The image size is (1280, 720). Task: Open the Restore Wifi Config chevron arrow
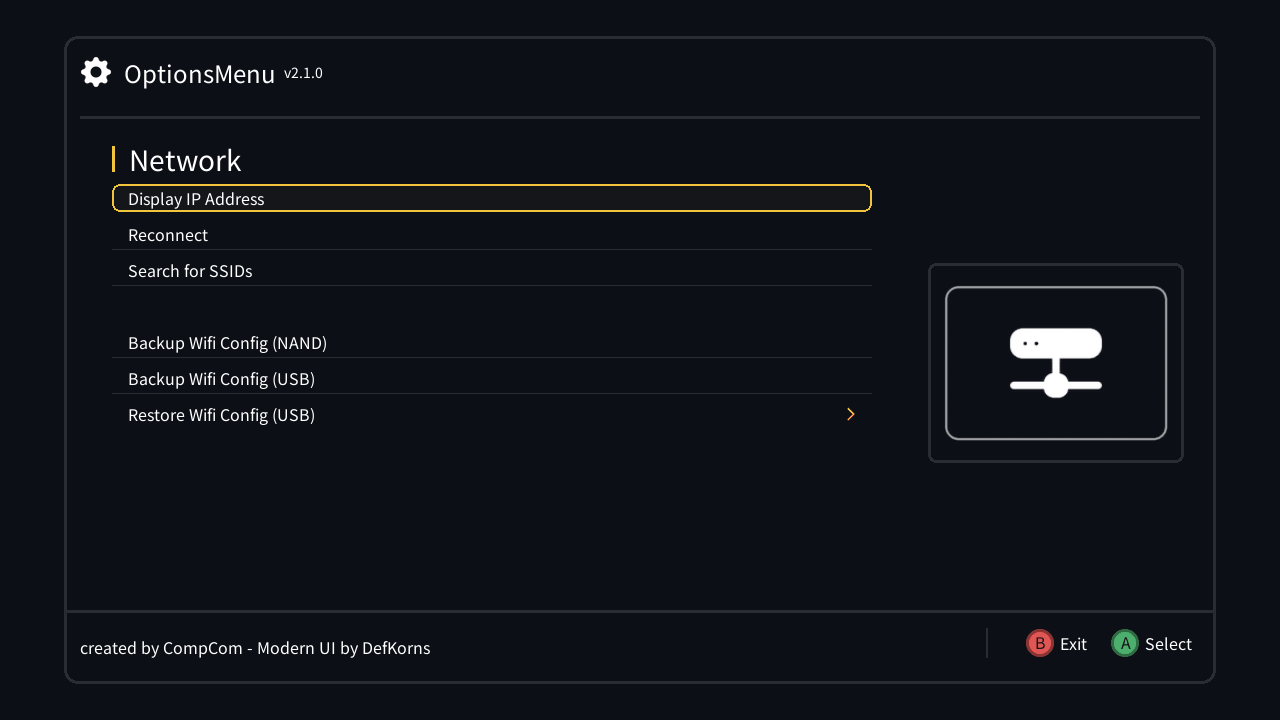(851, 414)
